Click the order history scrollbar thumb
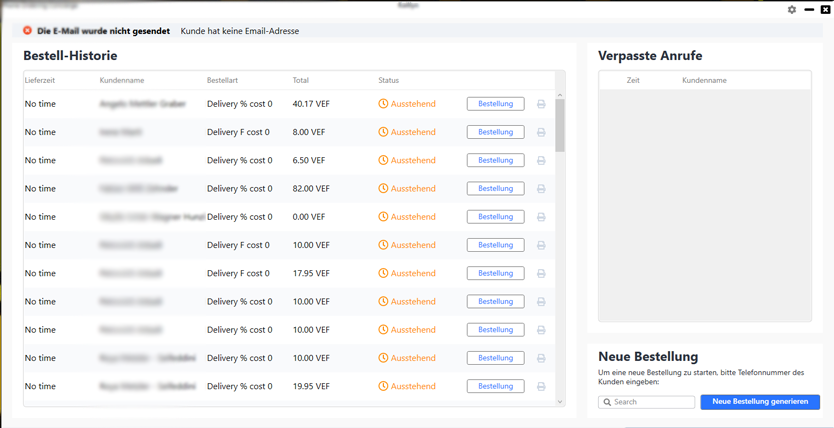This screenshot has width=834, height=428. (x=560, y=125)
